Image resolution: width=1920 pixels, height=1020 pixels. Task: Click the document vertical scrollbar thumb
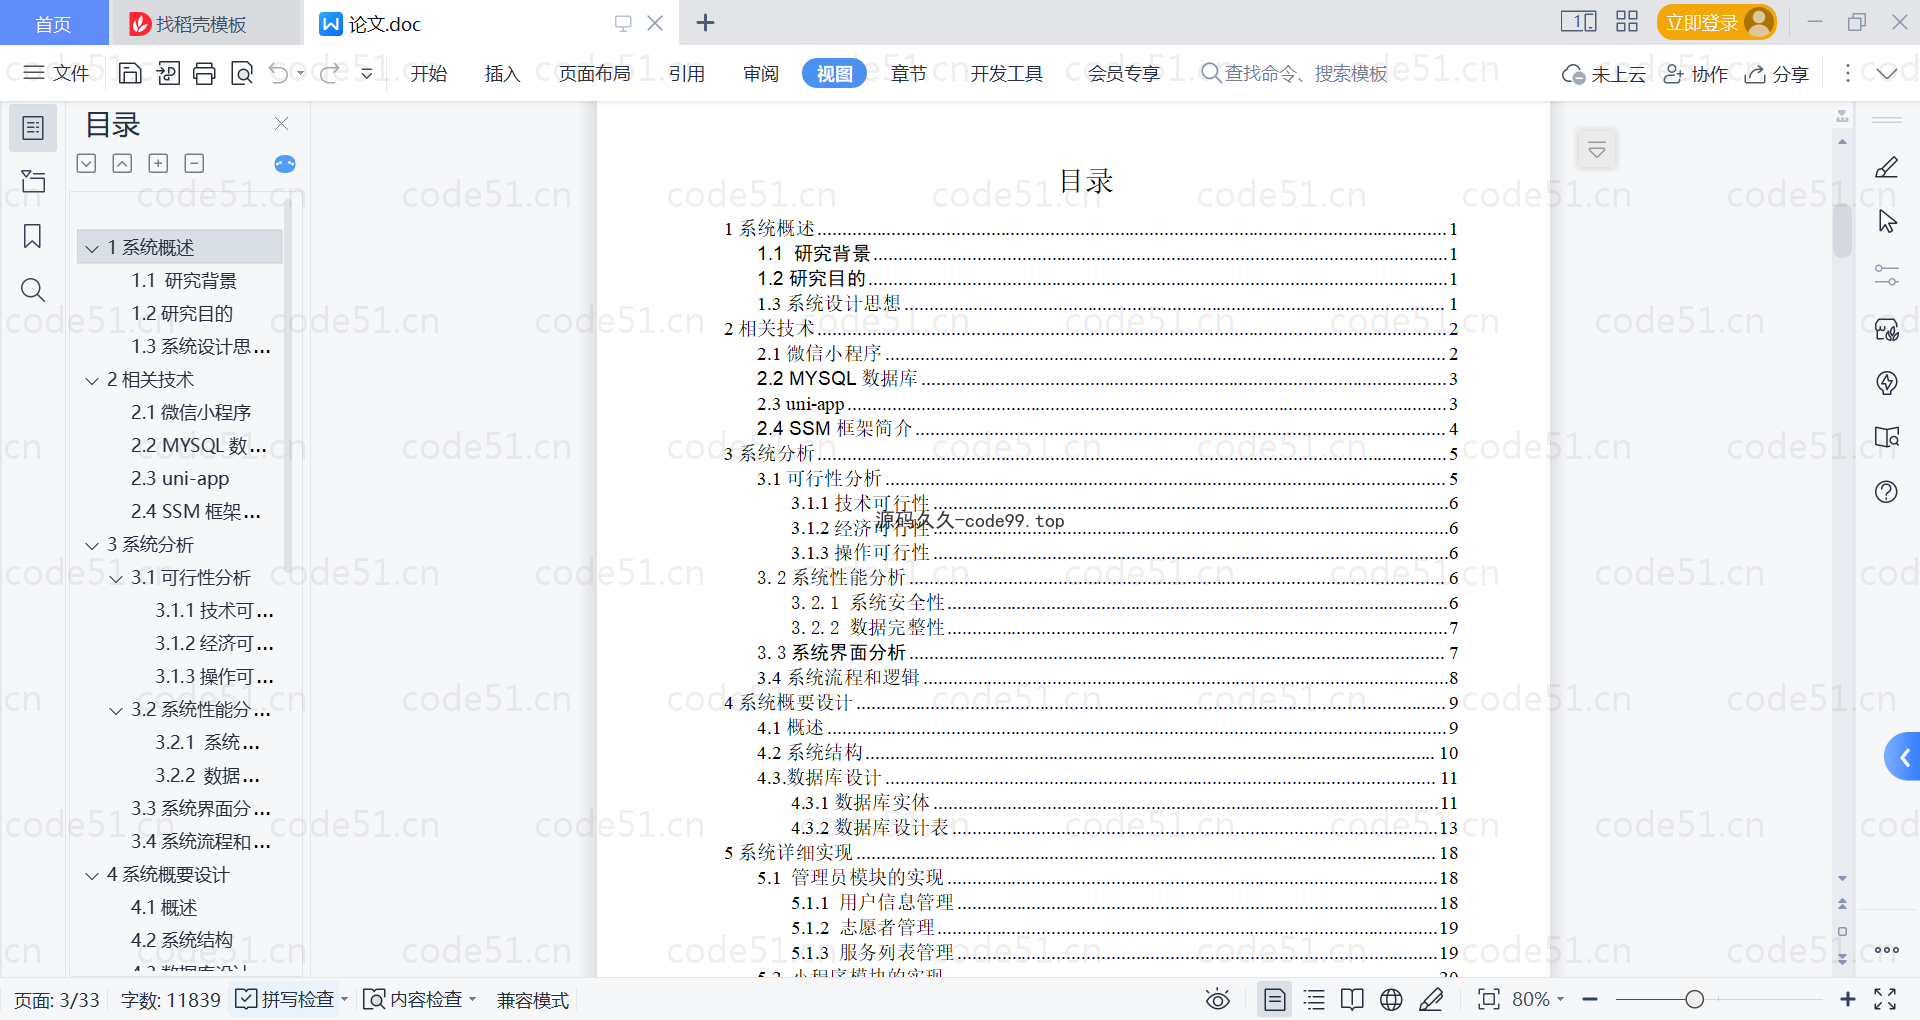[x=1842, y=229]
